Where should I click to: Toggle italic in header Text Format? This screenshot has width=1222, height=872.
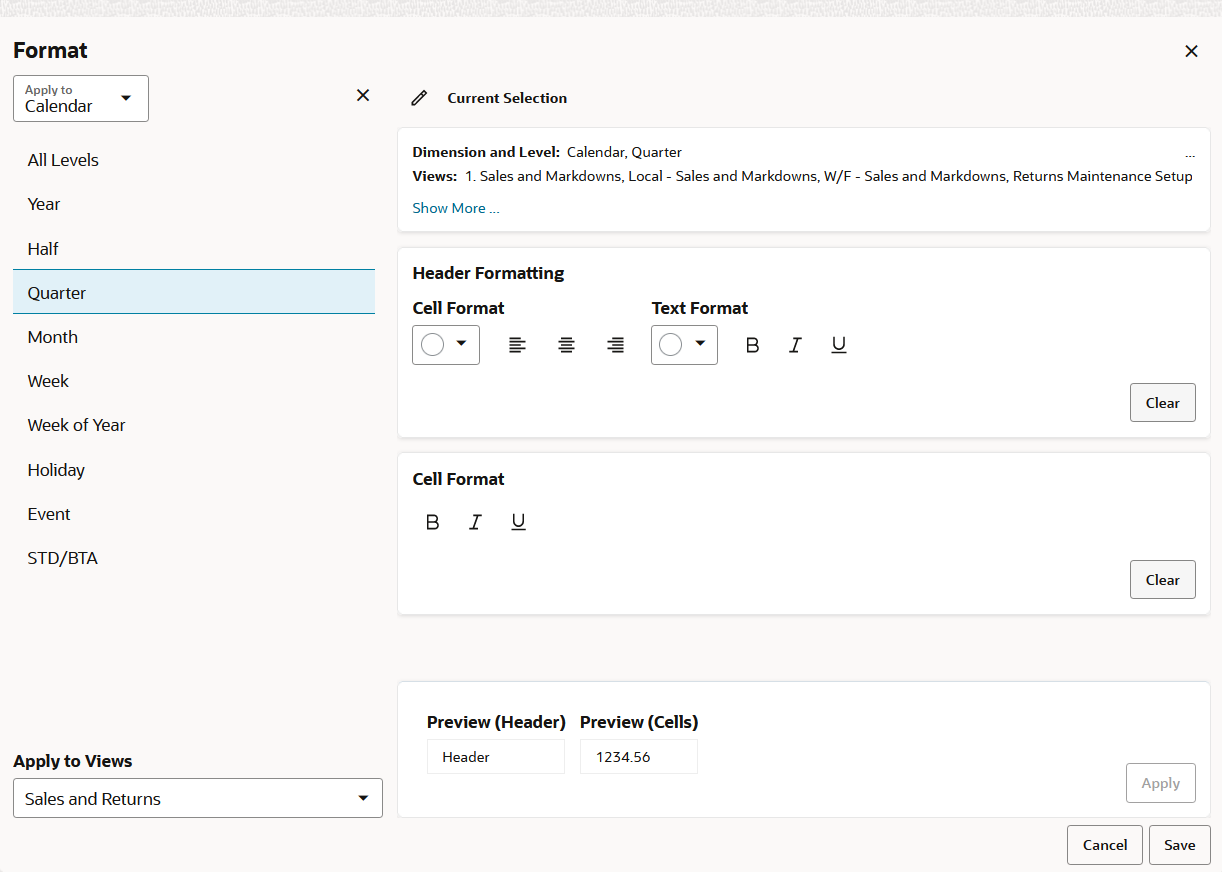click(x=796, y=345)
